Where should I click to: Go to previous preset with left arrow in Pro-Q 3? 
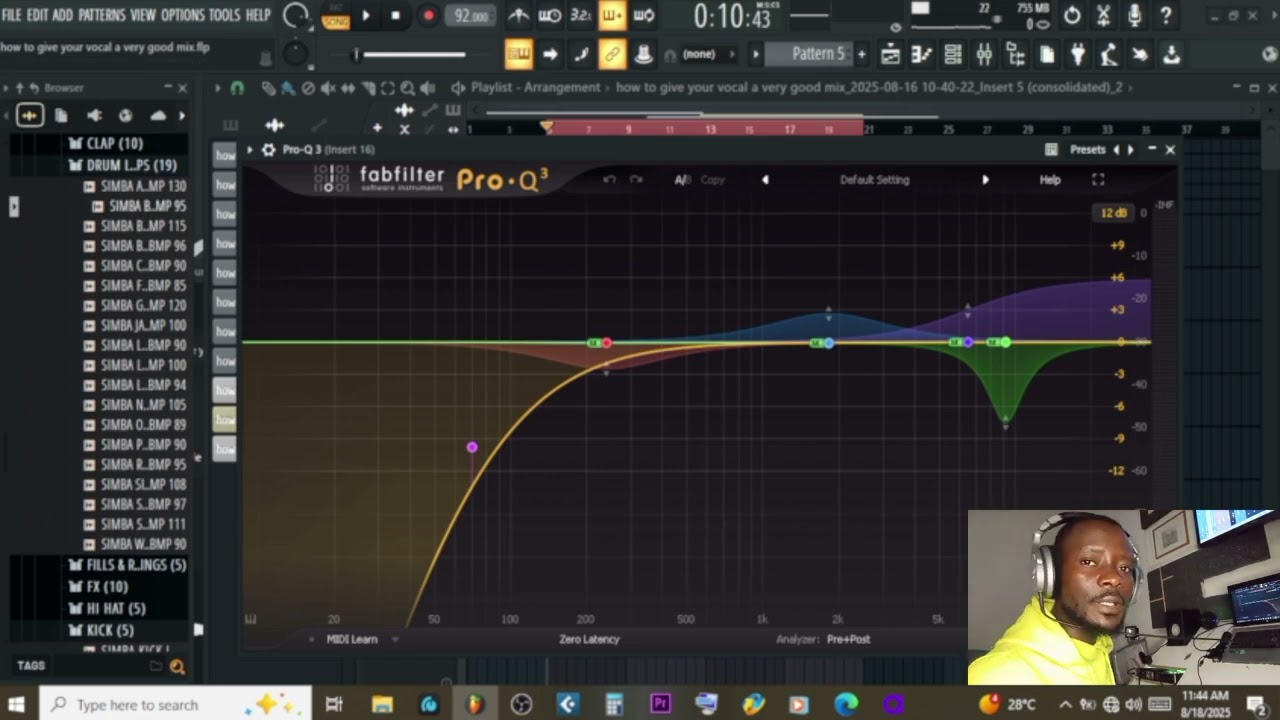pyautogui.click(x=765, y=180)
